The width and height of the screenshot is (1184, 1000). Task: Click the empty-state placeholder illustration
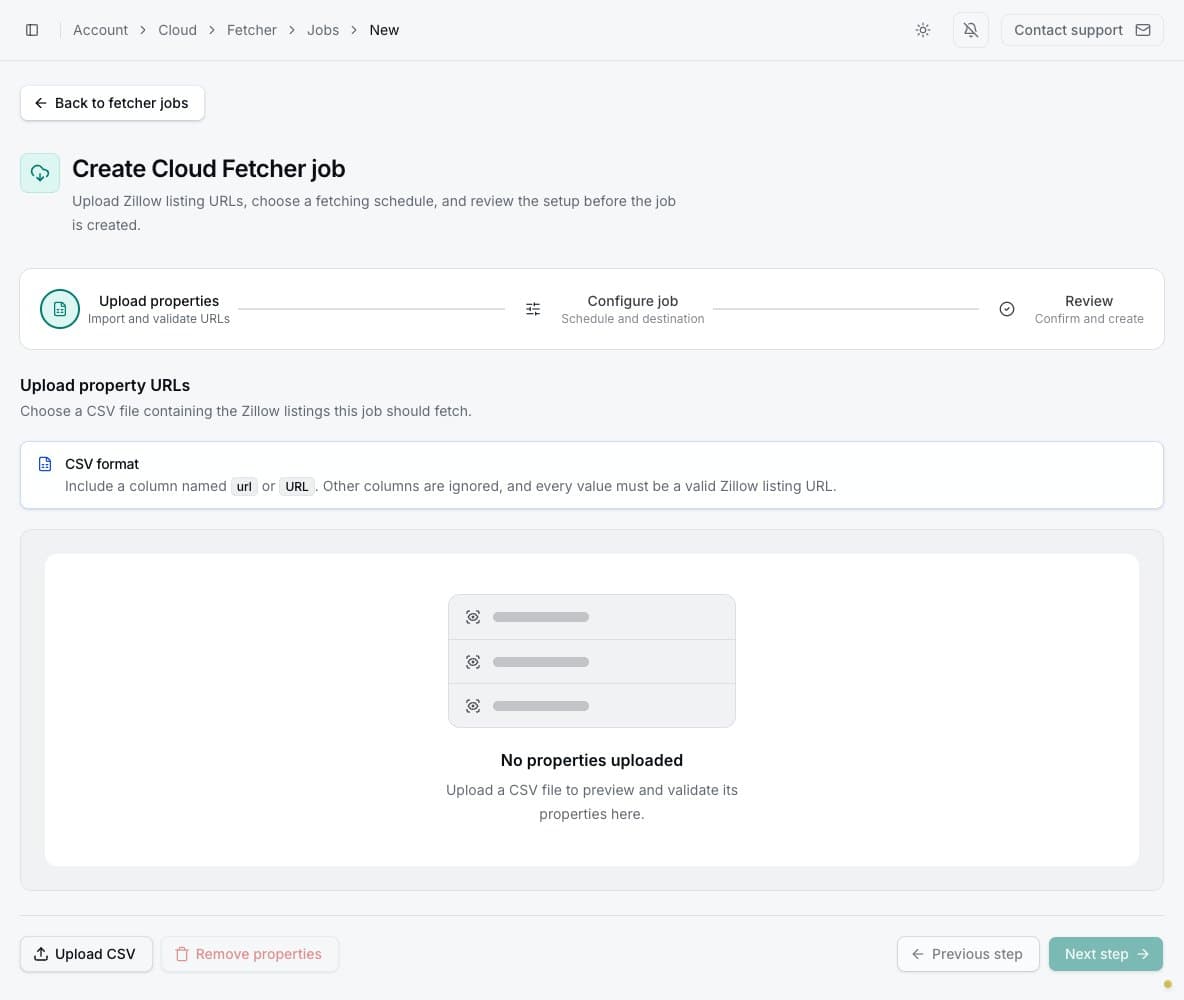pos(592,661)
